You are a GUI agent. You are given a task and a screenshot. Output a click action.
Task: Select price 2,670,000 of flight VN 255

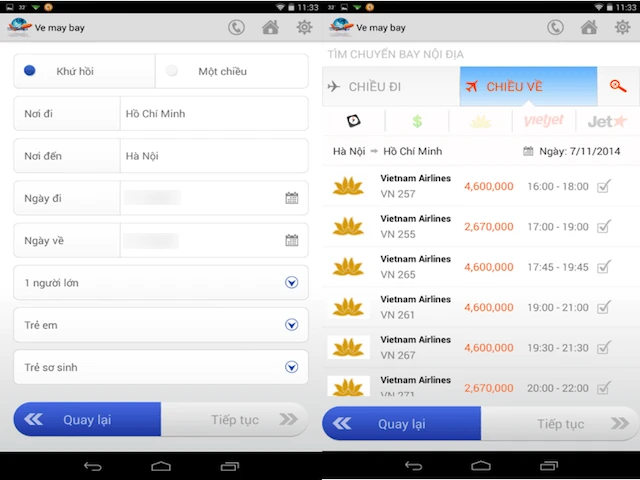click(489, 227)
